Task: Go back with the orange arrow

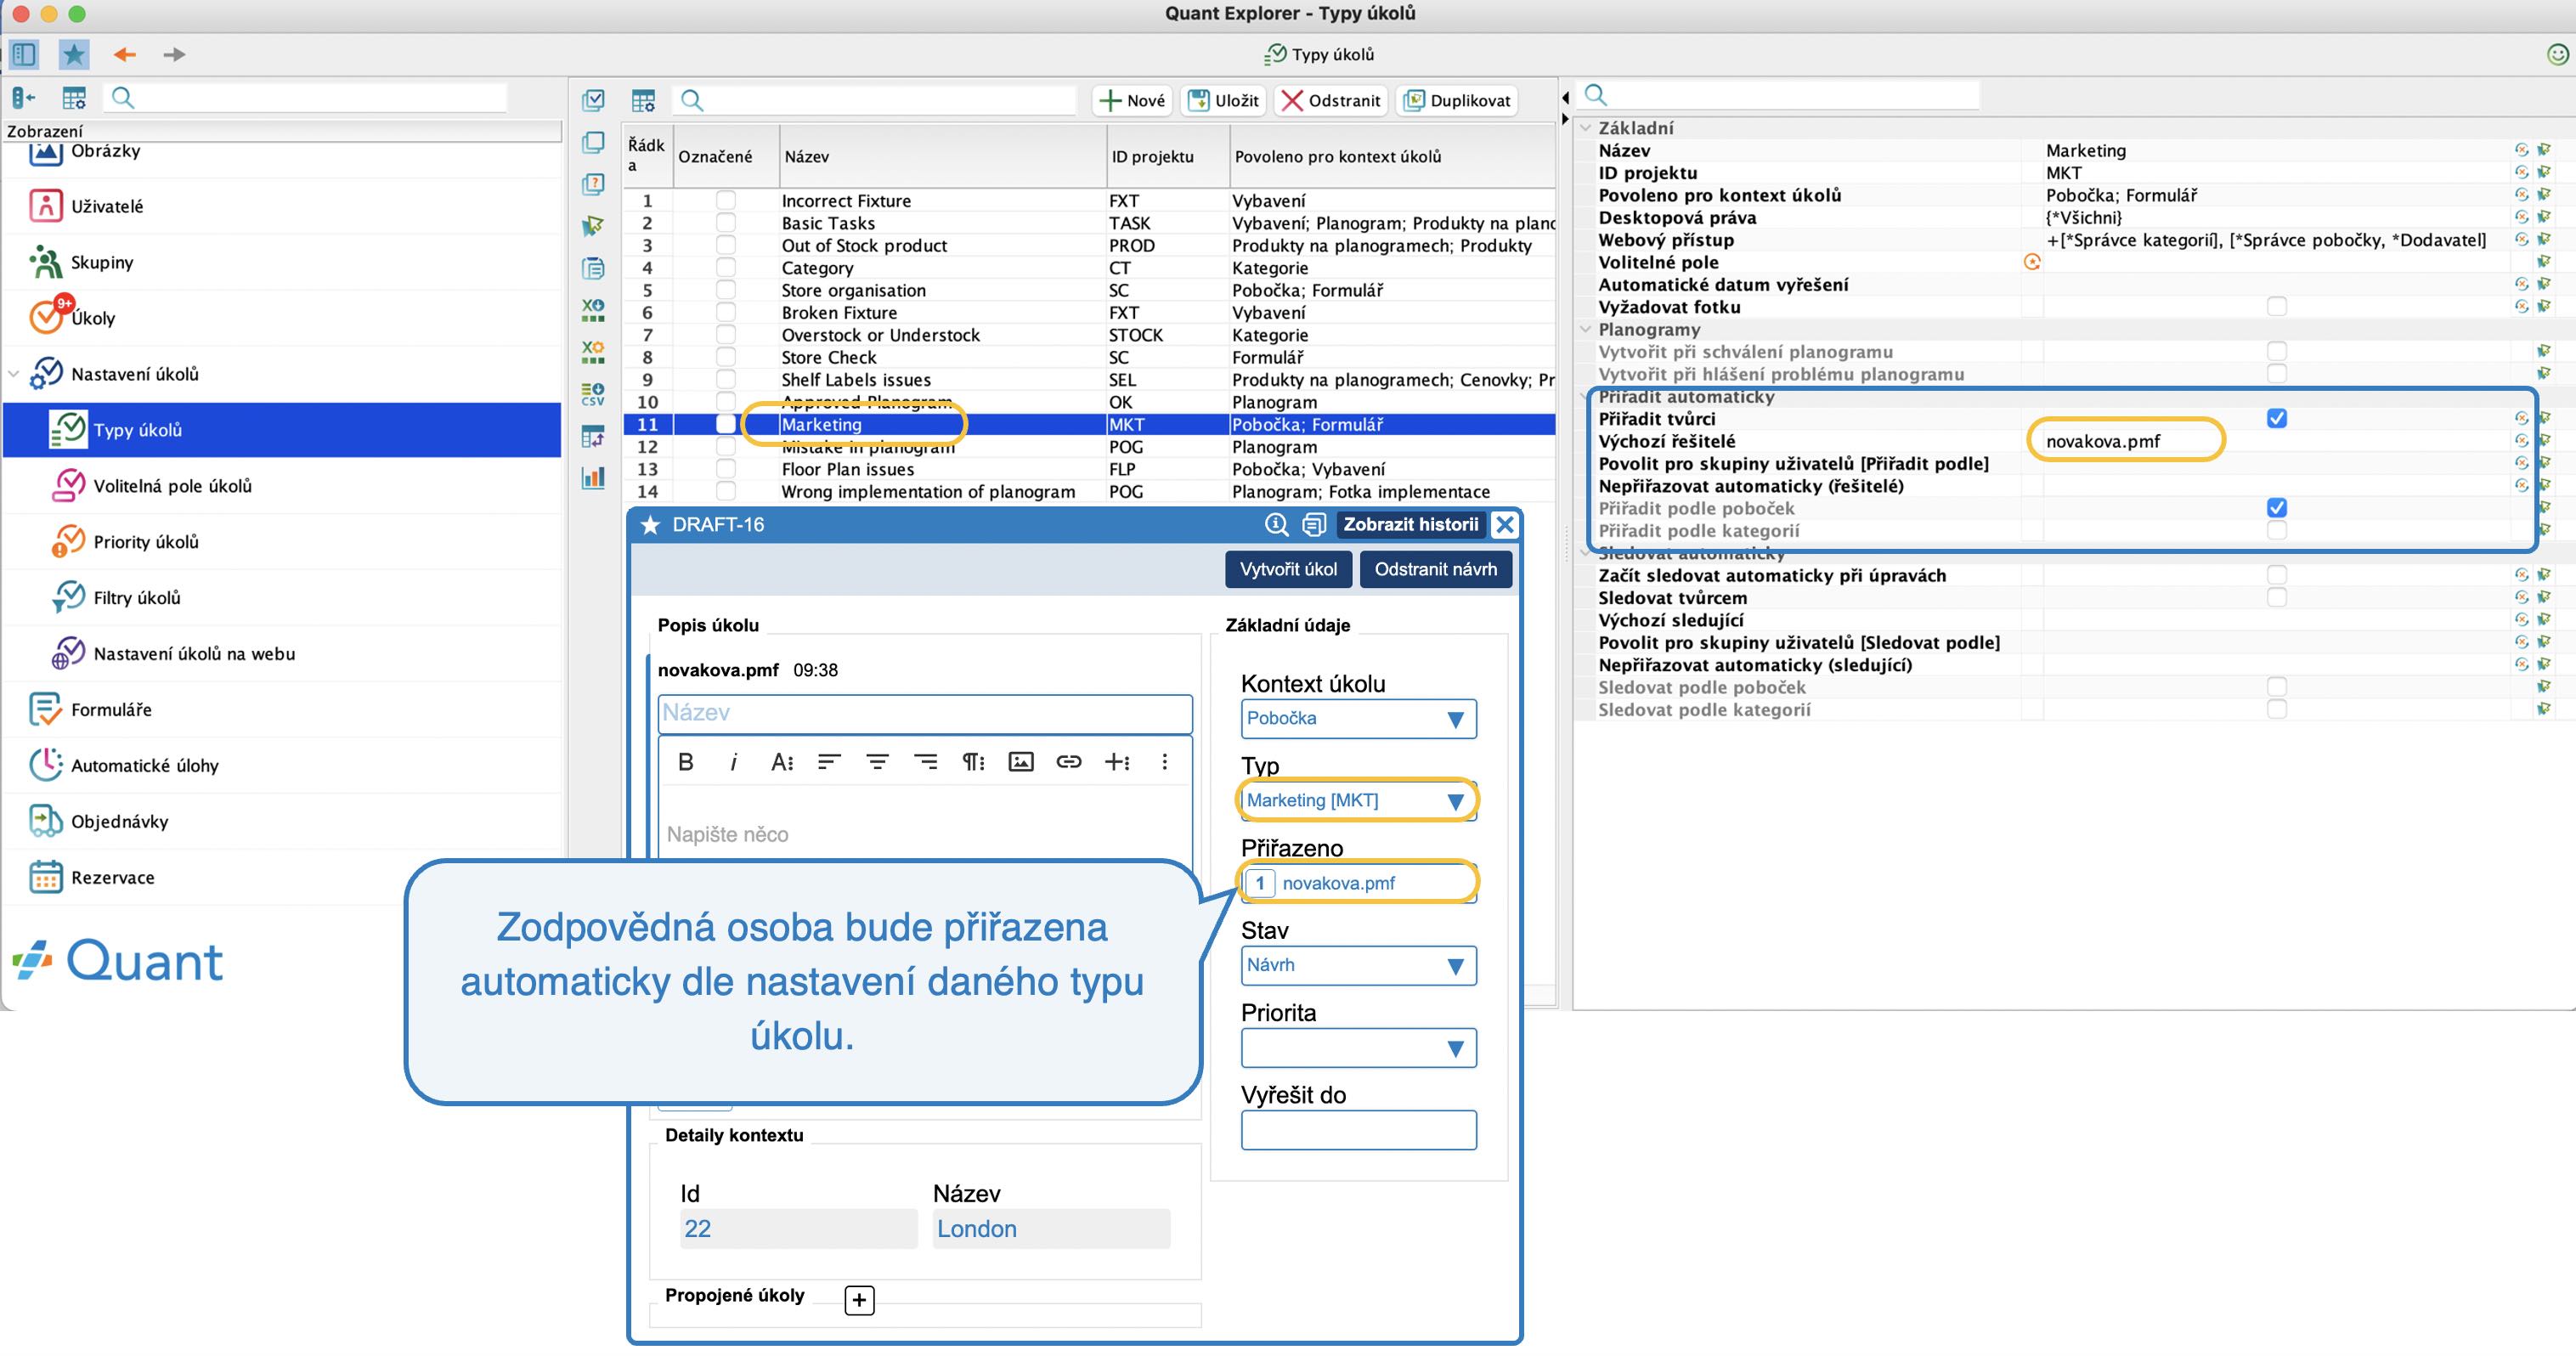Action: point(124,54)
